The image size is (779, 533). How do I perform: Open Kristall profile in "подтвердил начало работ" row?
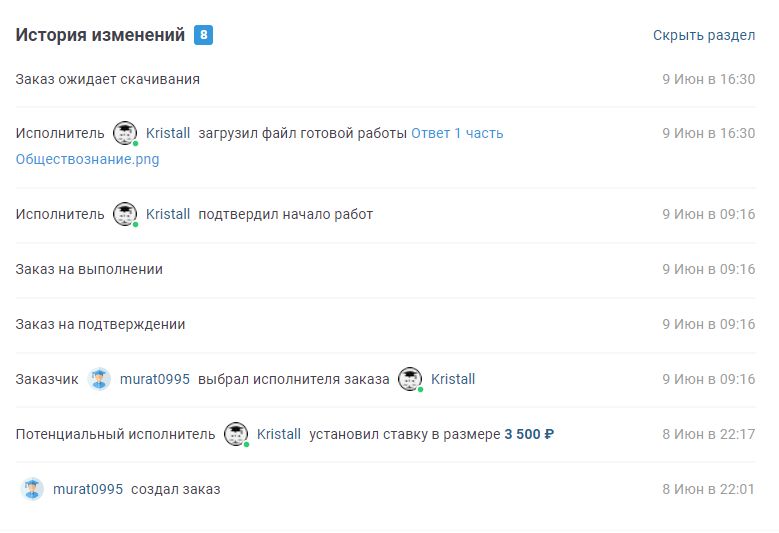[168, 214]
